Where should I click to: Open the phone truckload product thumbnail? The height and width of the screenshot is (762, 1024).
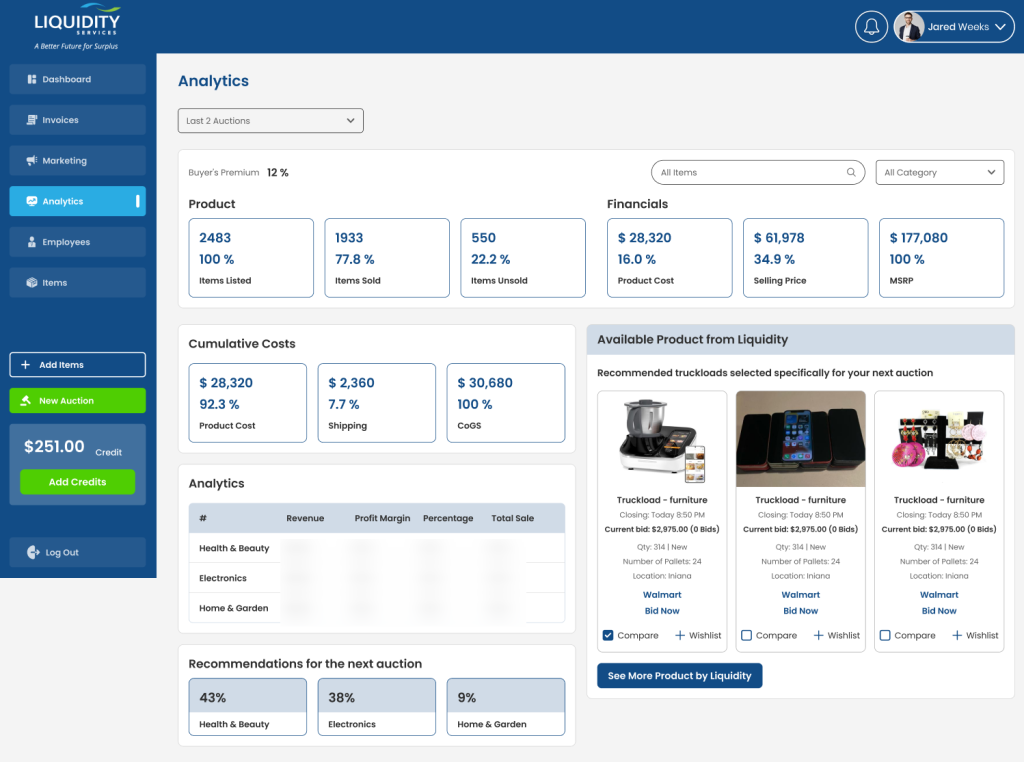coord(800,439)
